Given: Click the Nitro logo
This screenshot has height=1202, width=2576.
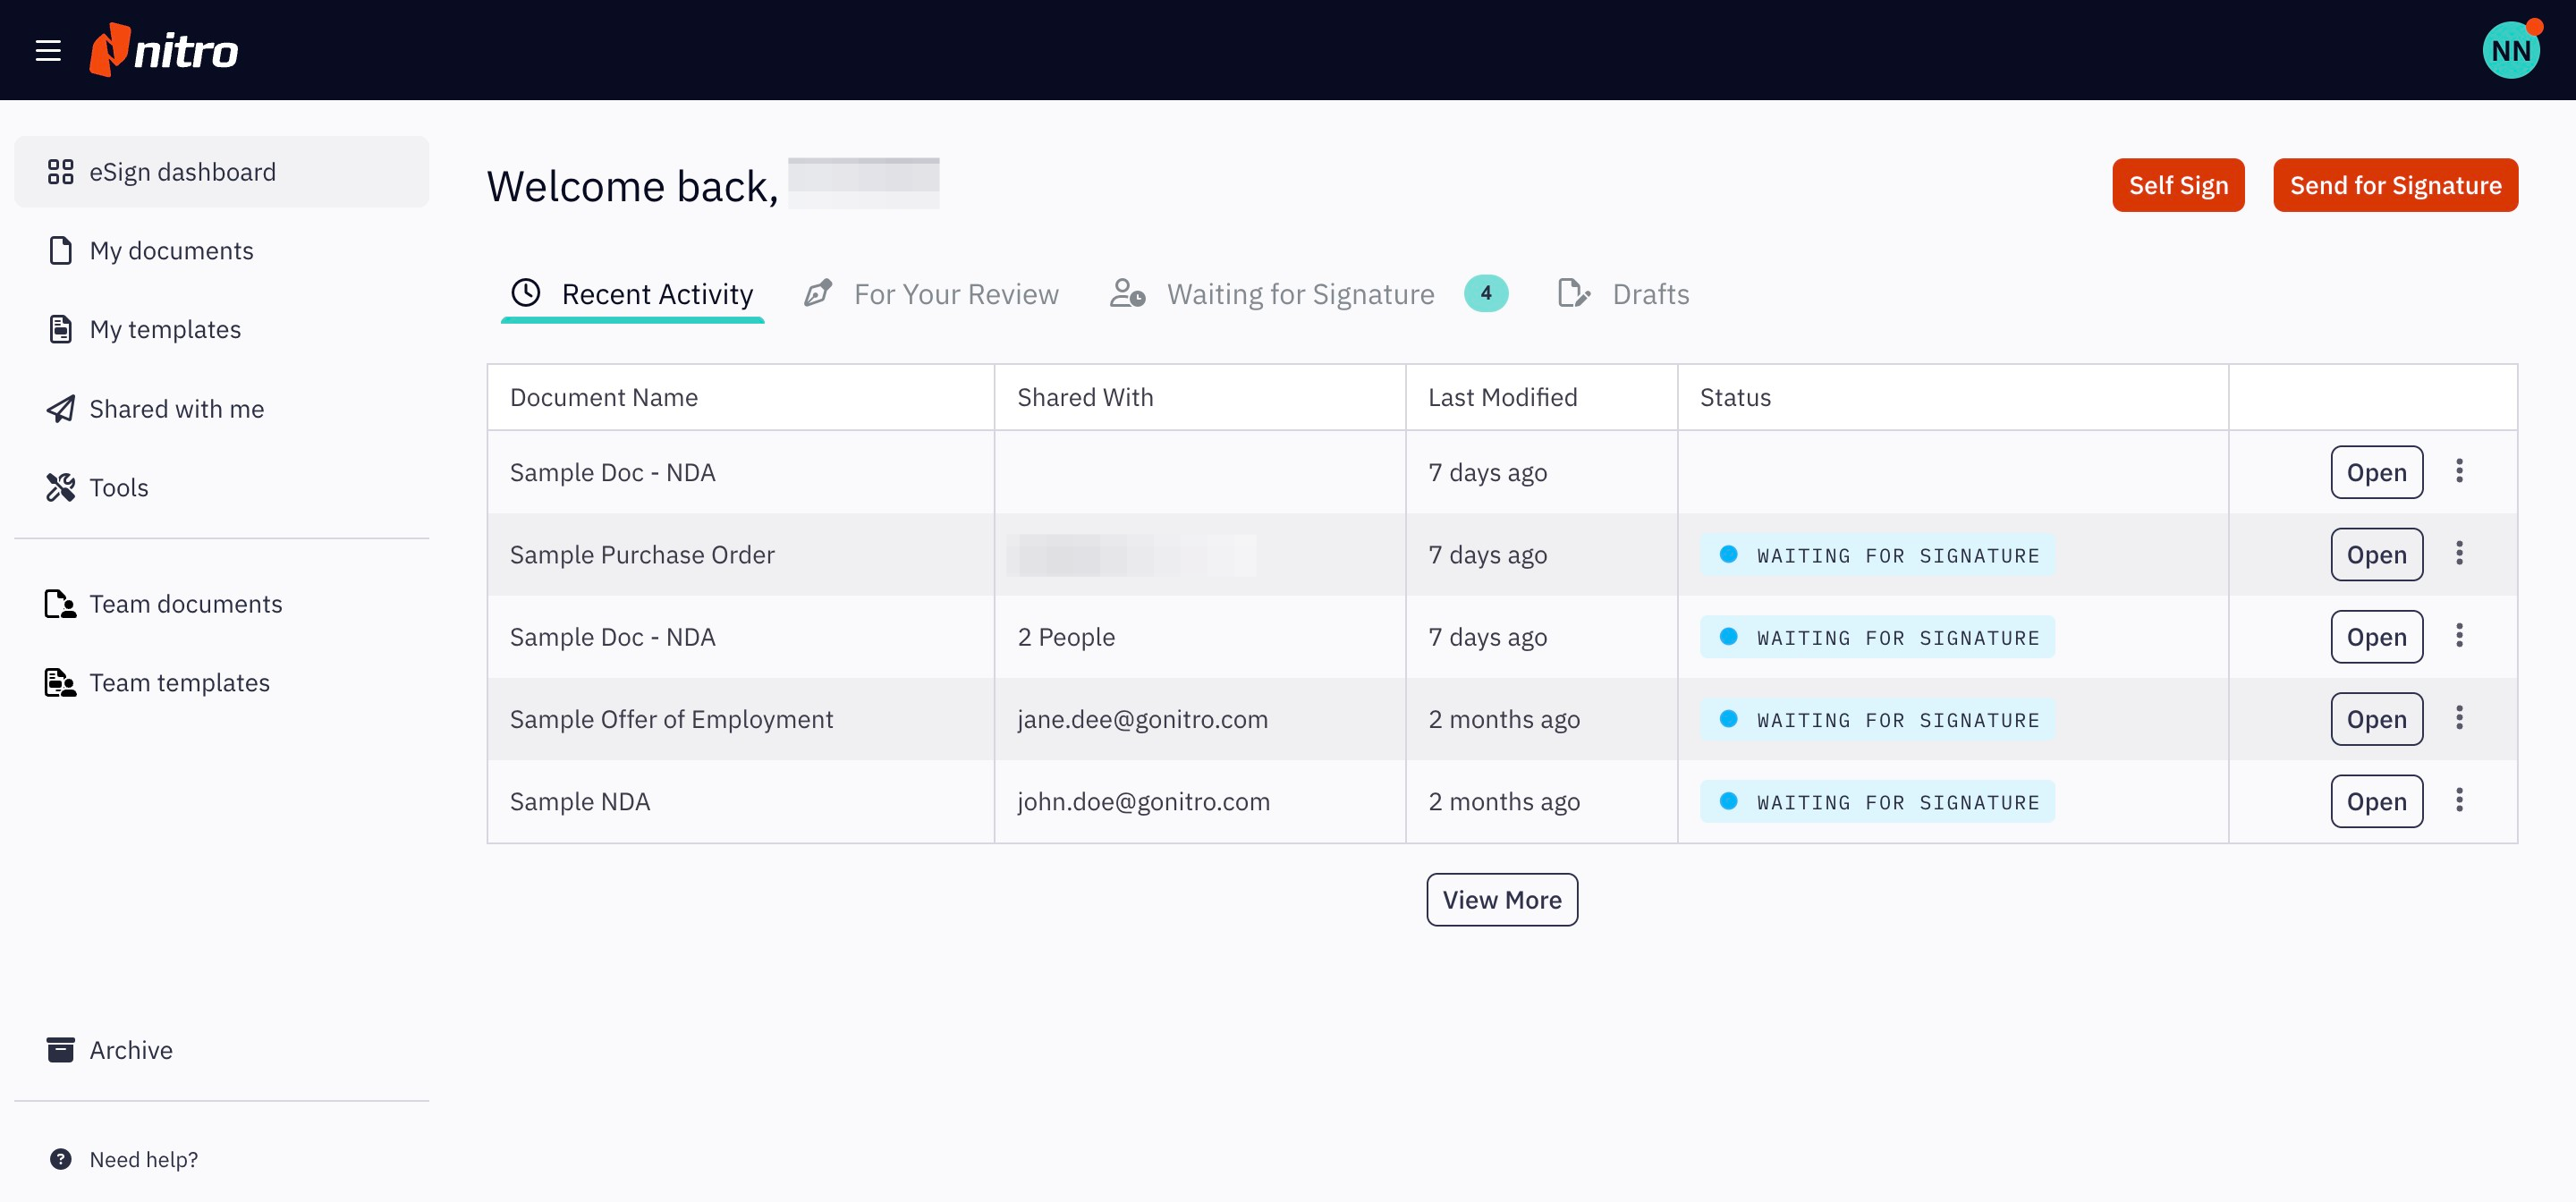Looking at the screenshot, I should [x=164, y=50].
